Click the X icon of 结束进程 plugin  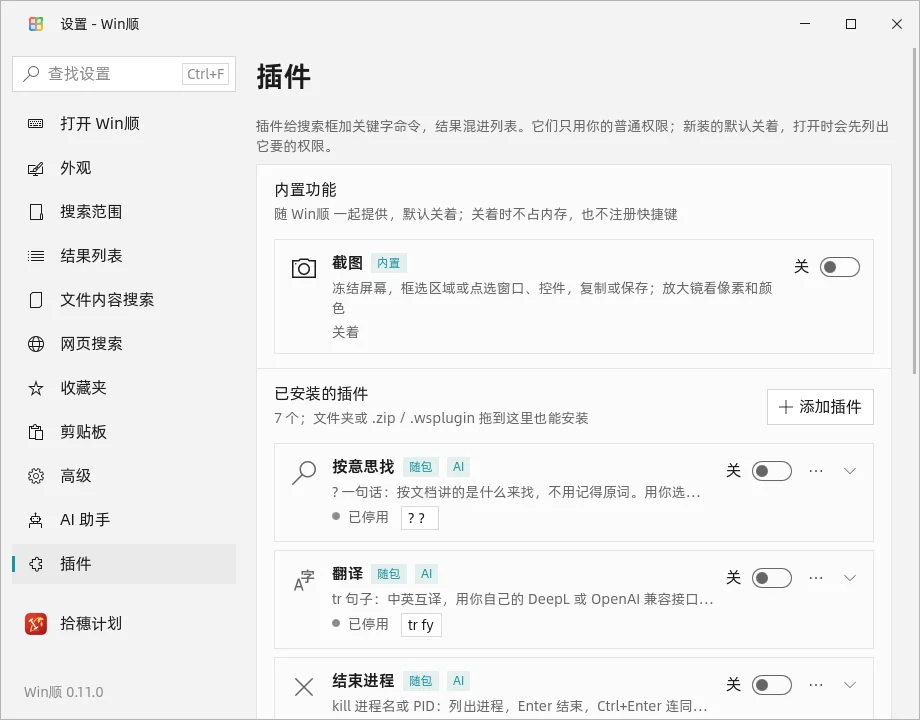(x=304, y=687)
